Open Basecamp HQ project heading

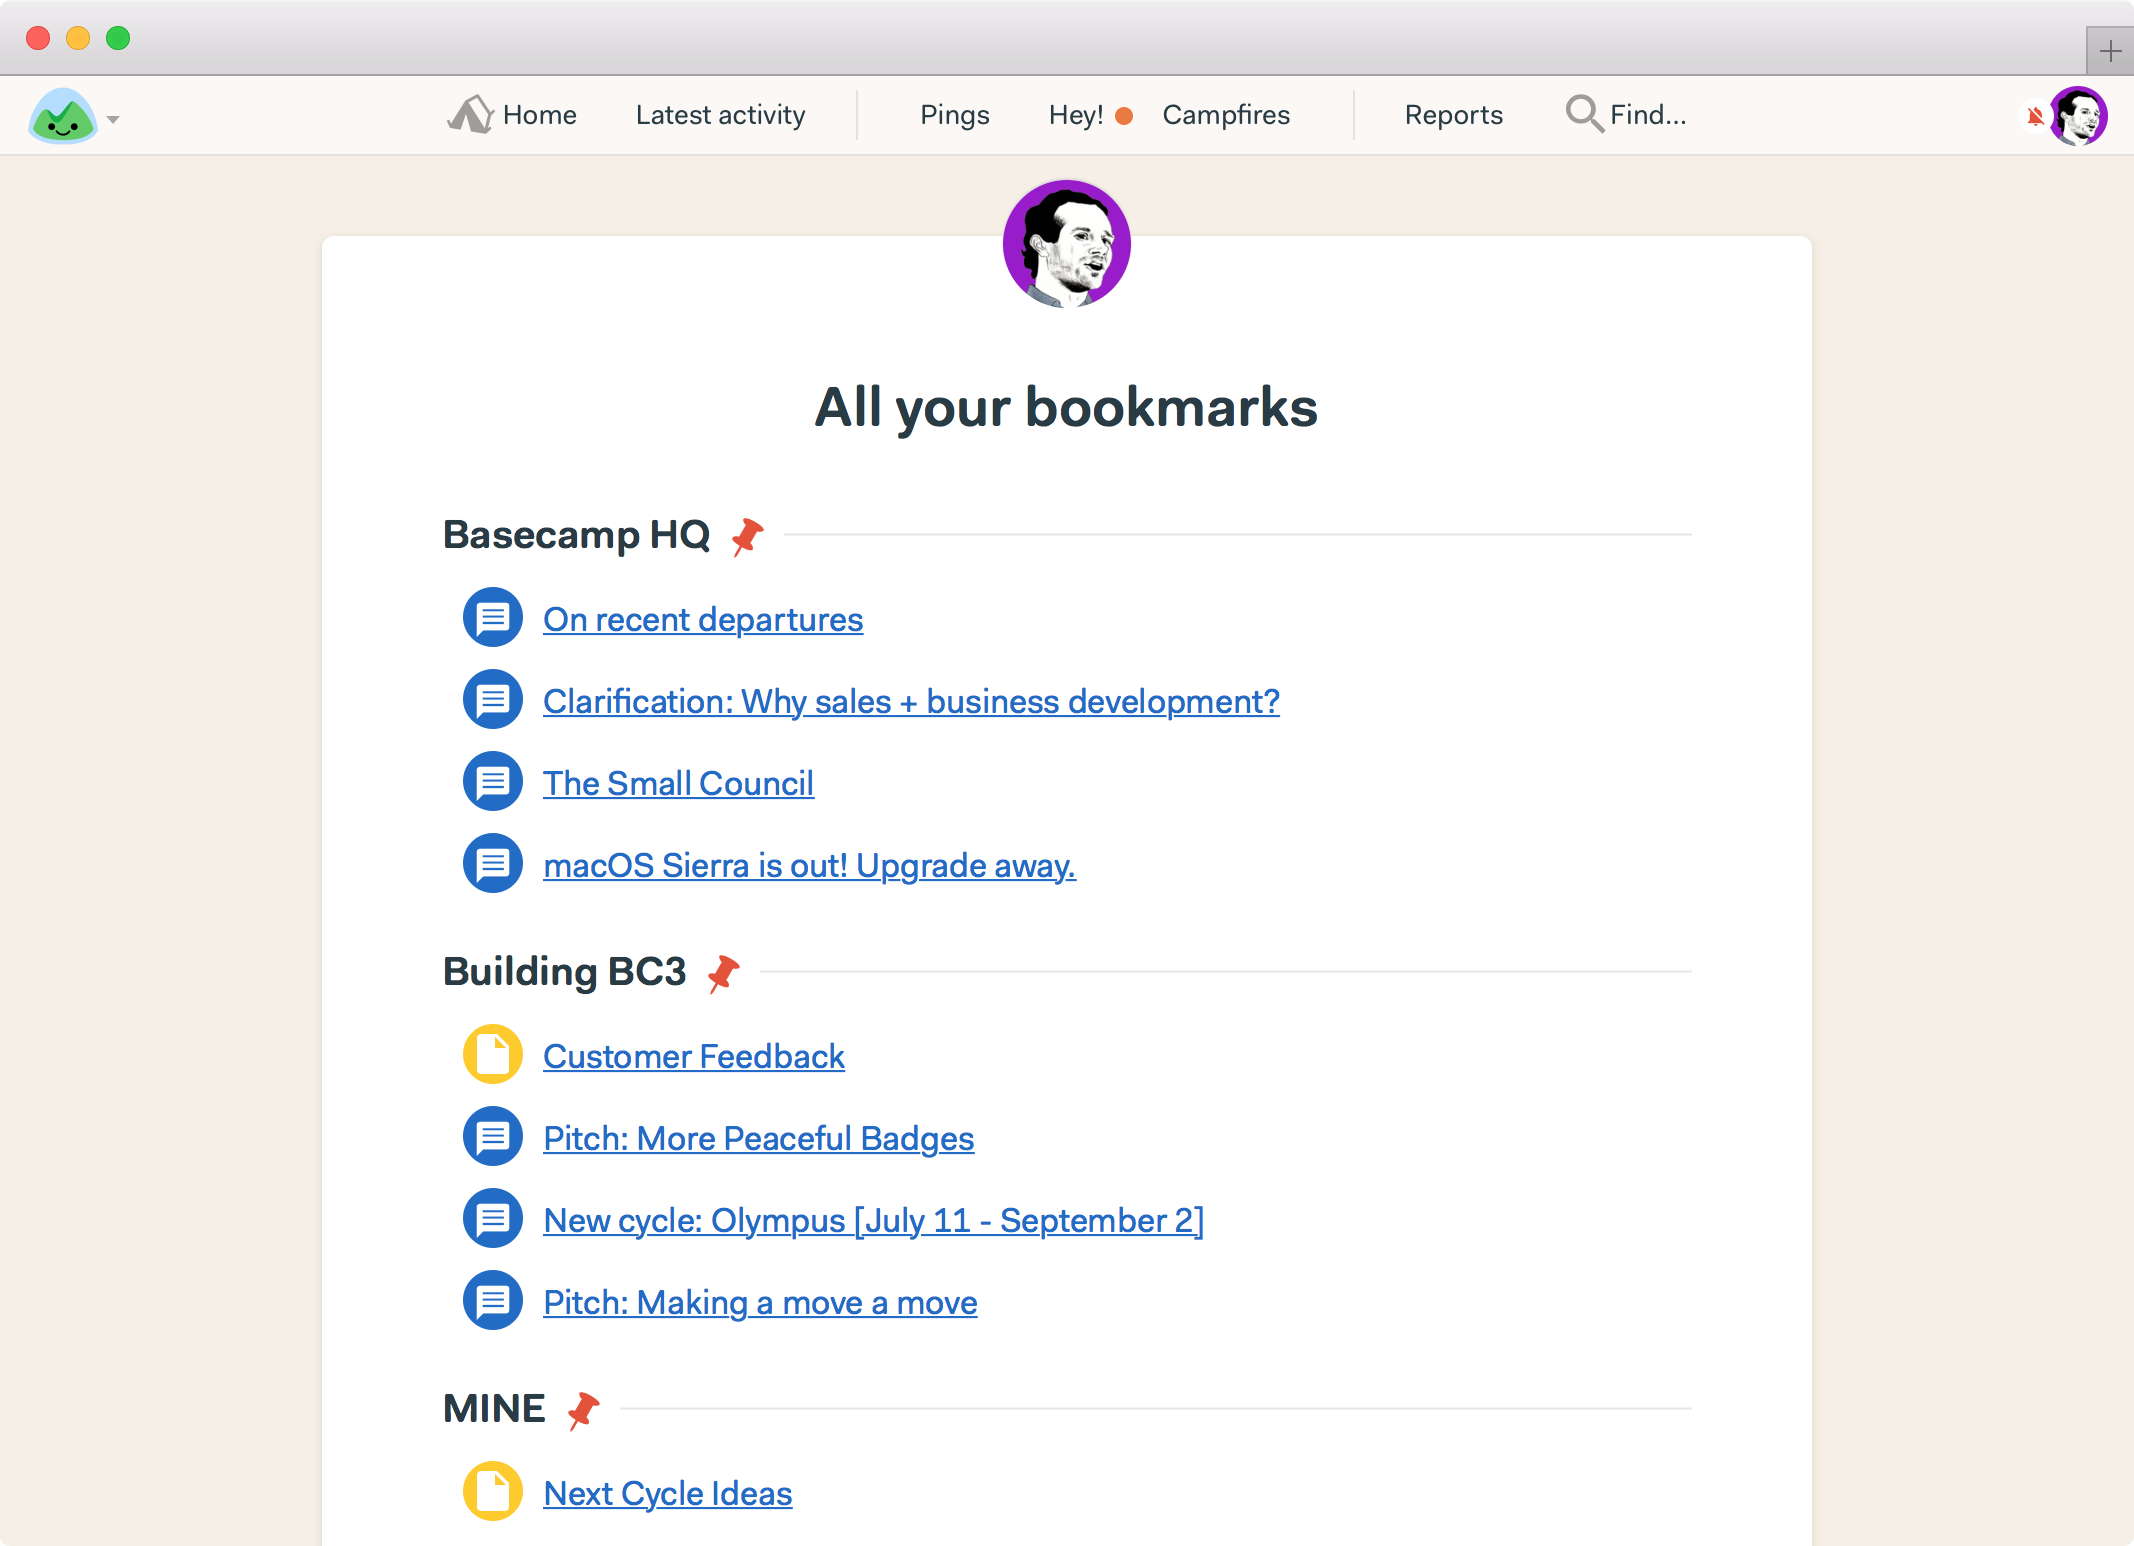576,535
